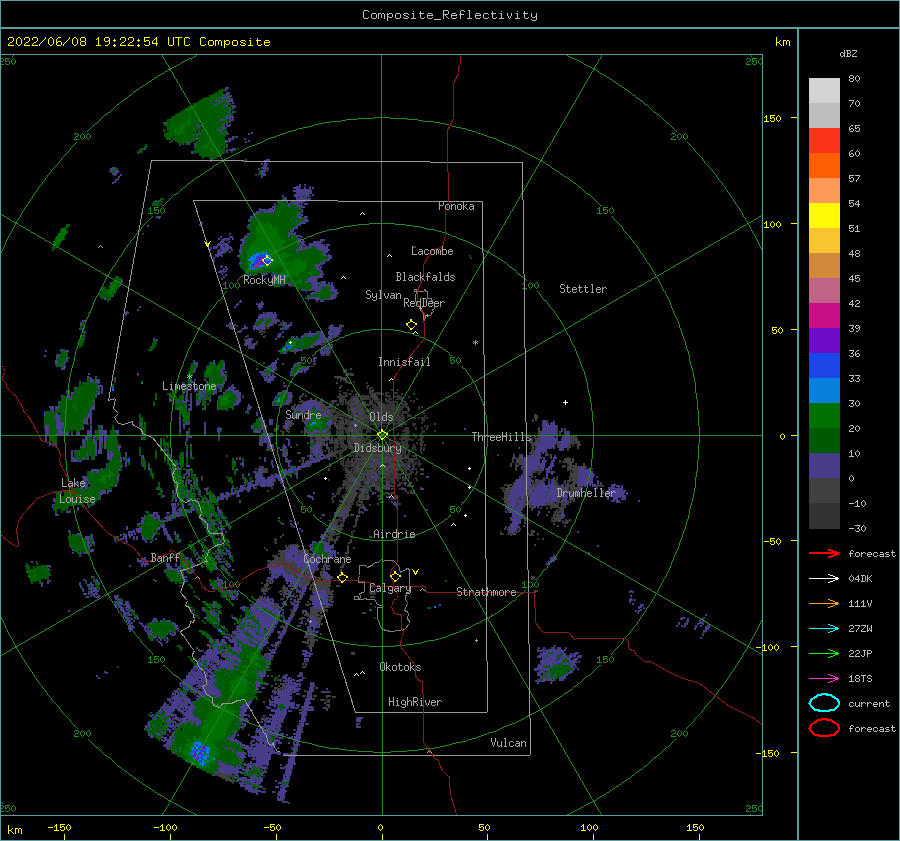The image size is (900, 841).
Task: Click the blue storm cell near RockyMH
Action: pos(258,261)
